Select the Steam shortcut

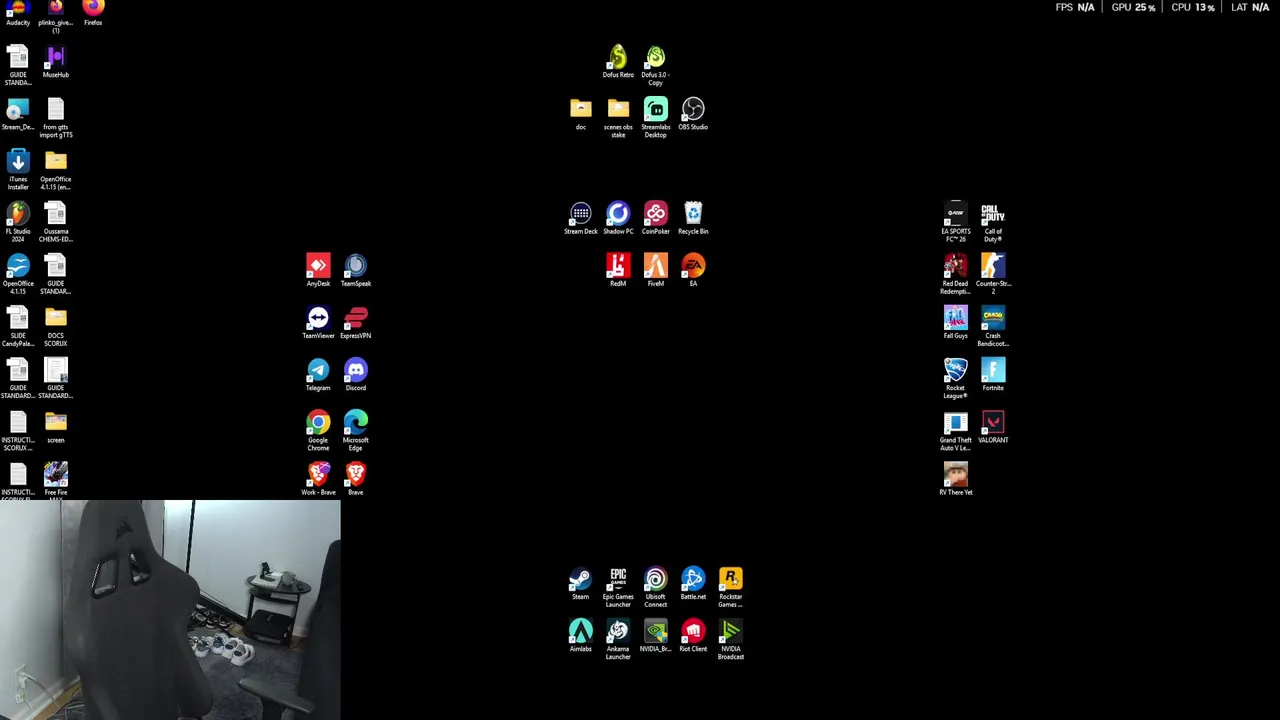pos(581,584)
